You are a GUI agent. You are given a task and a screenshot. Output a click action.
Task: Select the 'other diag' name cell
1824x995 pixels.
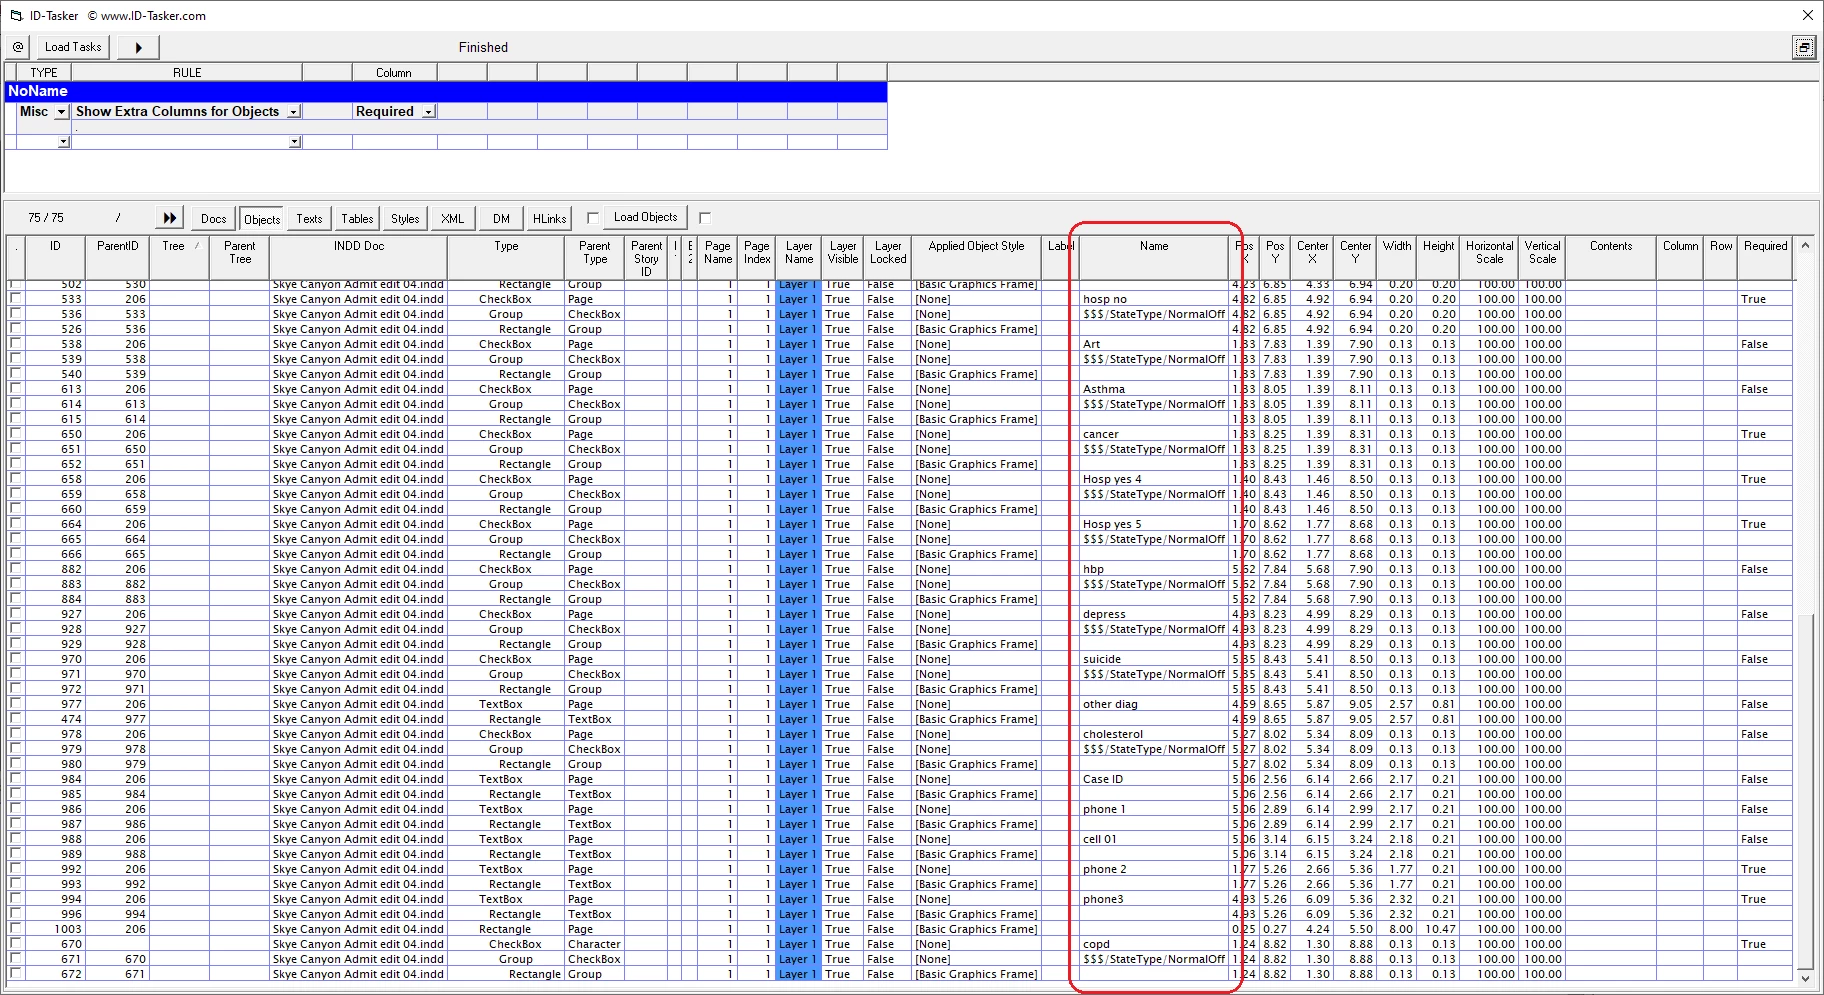click(x=1154, y=704)
